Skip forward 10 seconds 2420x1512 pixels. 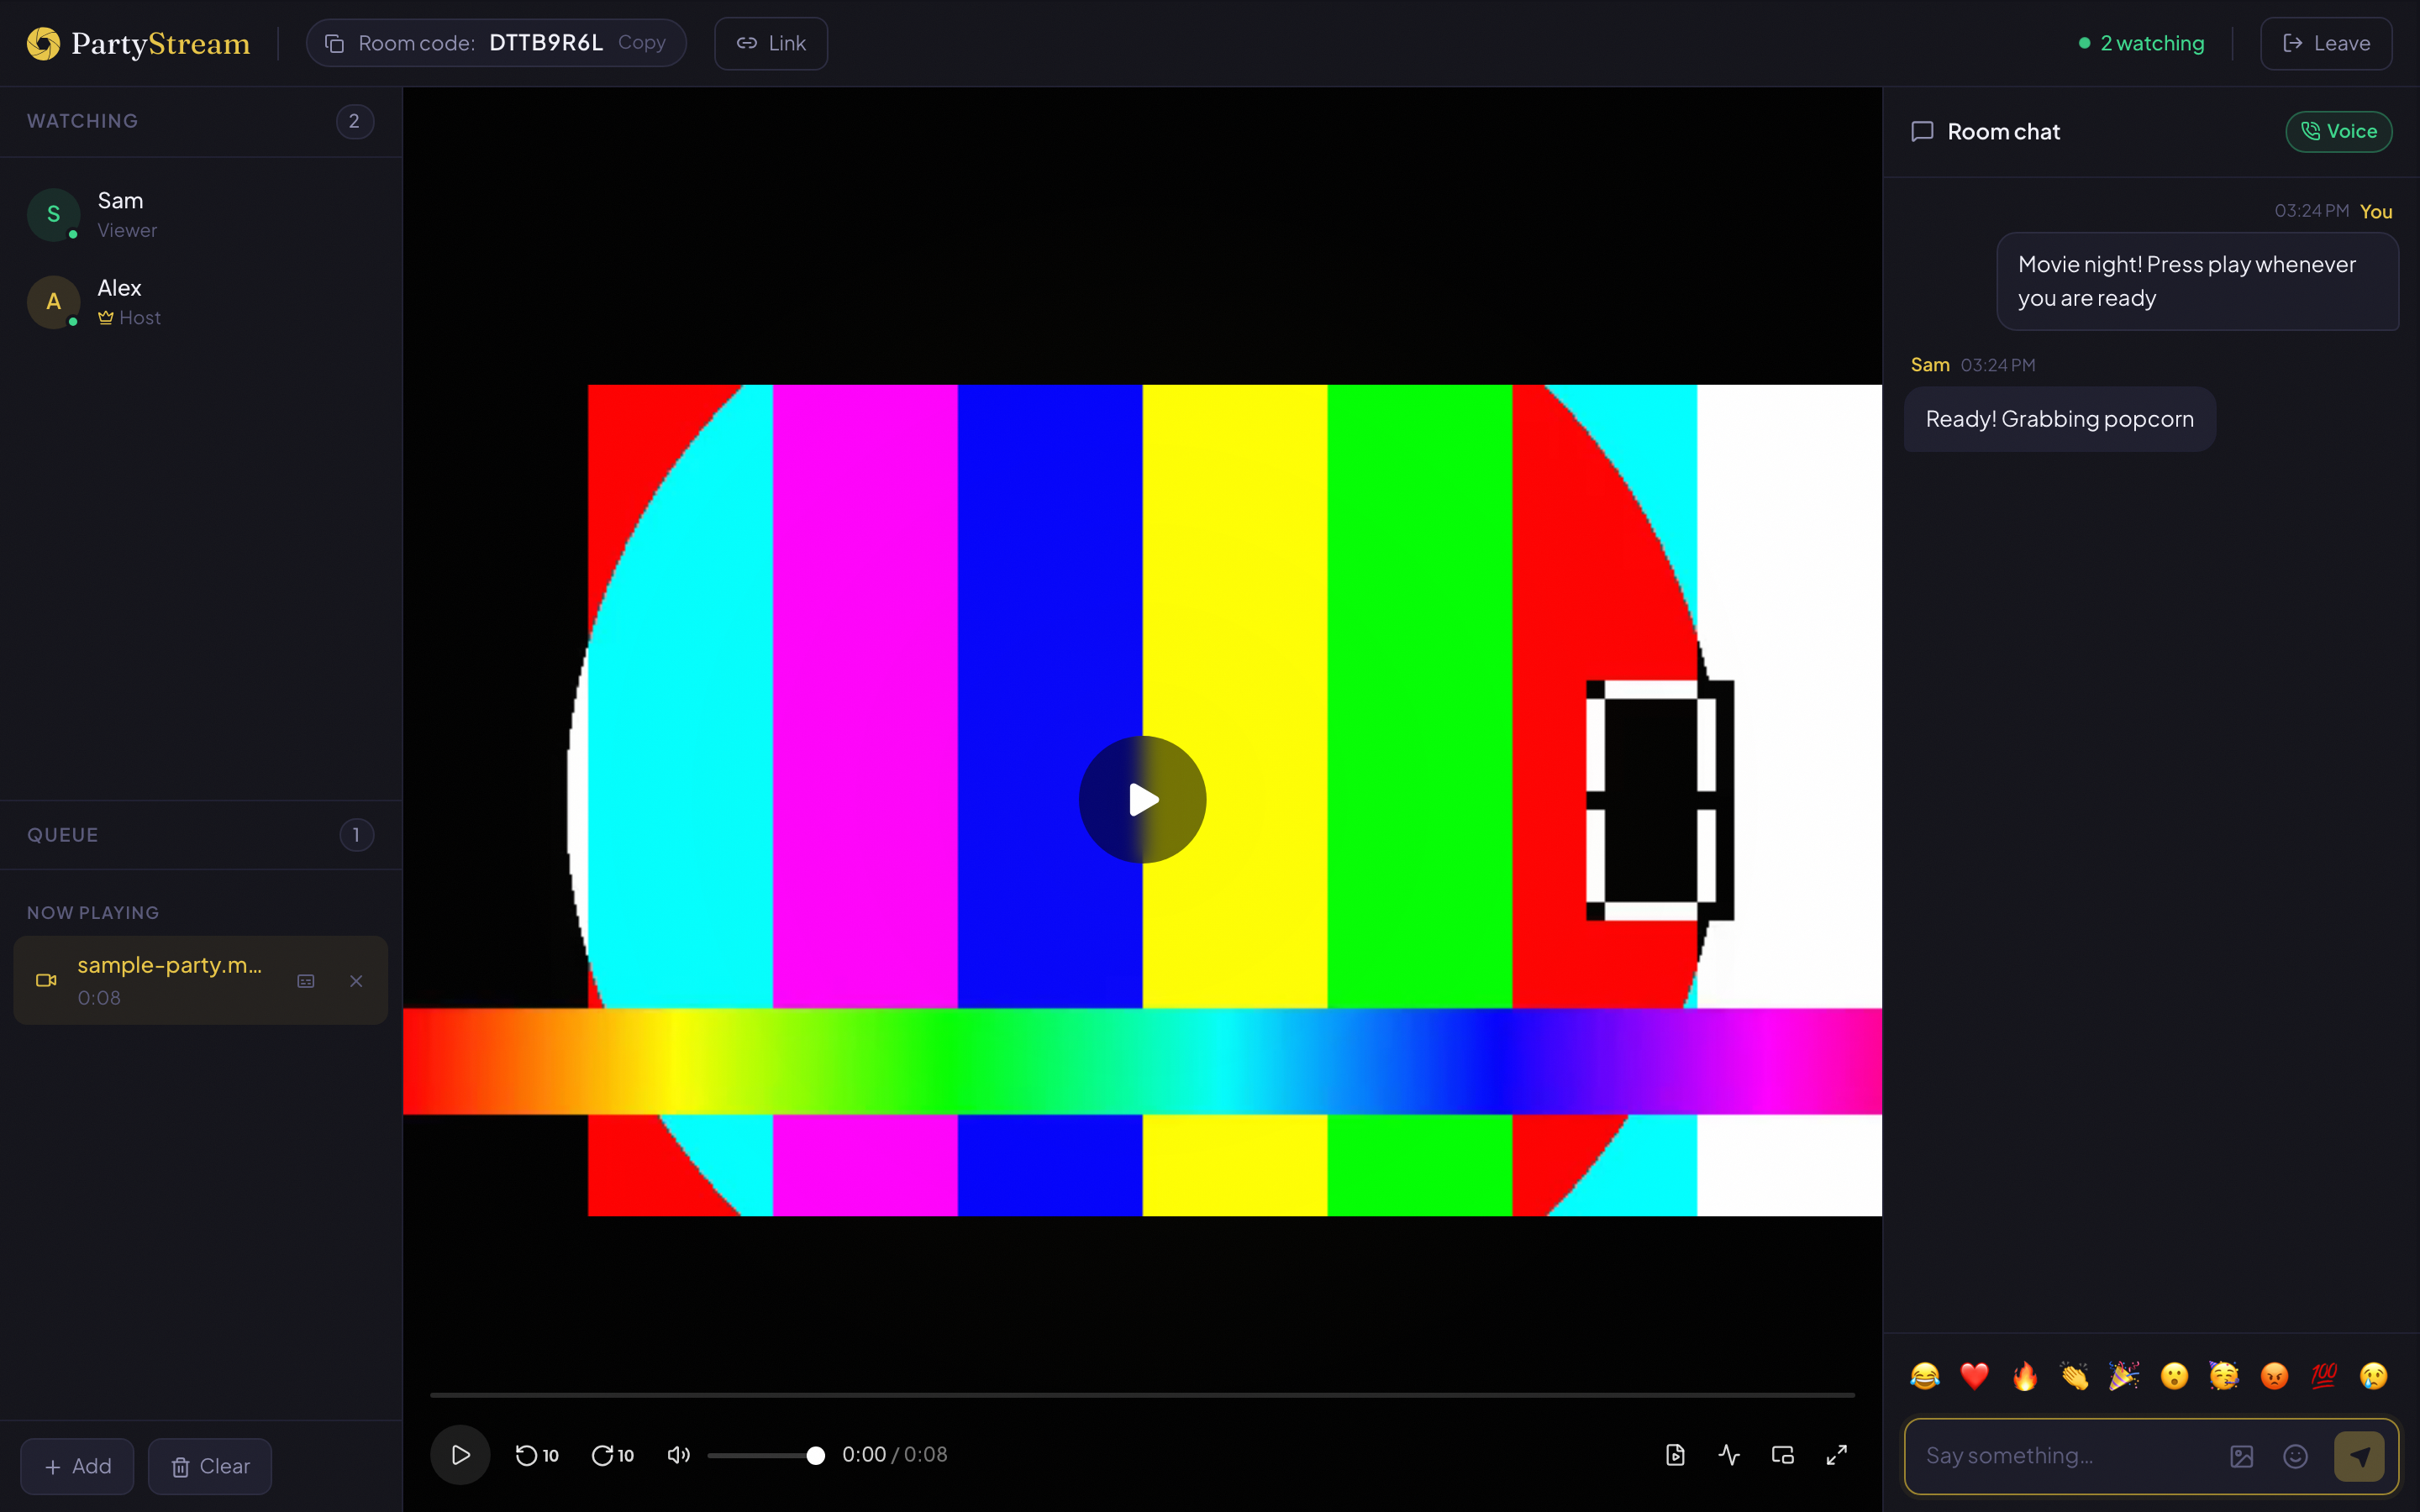612,1455
